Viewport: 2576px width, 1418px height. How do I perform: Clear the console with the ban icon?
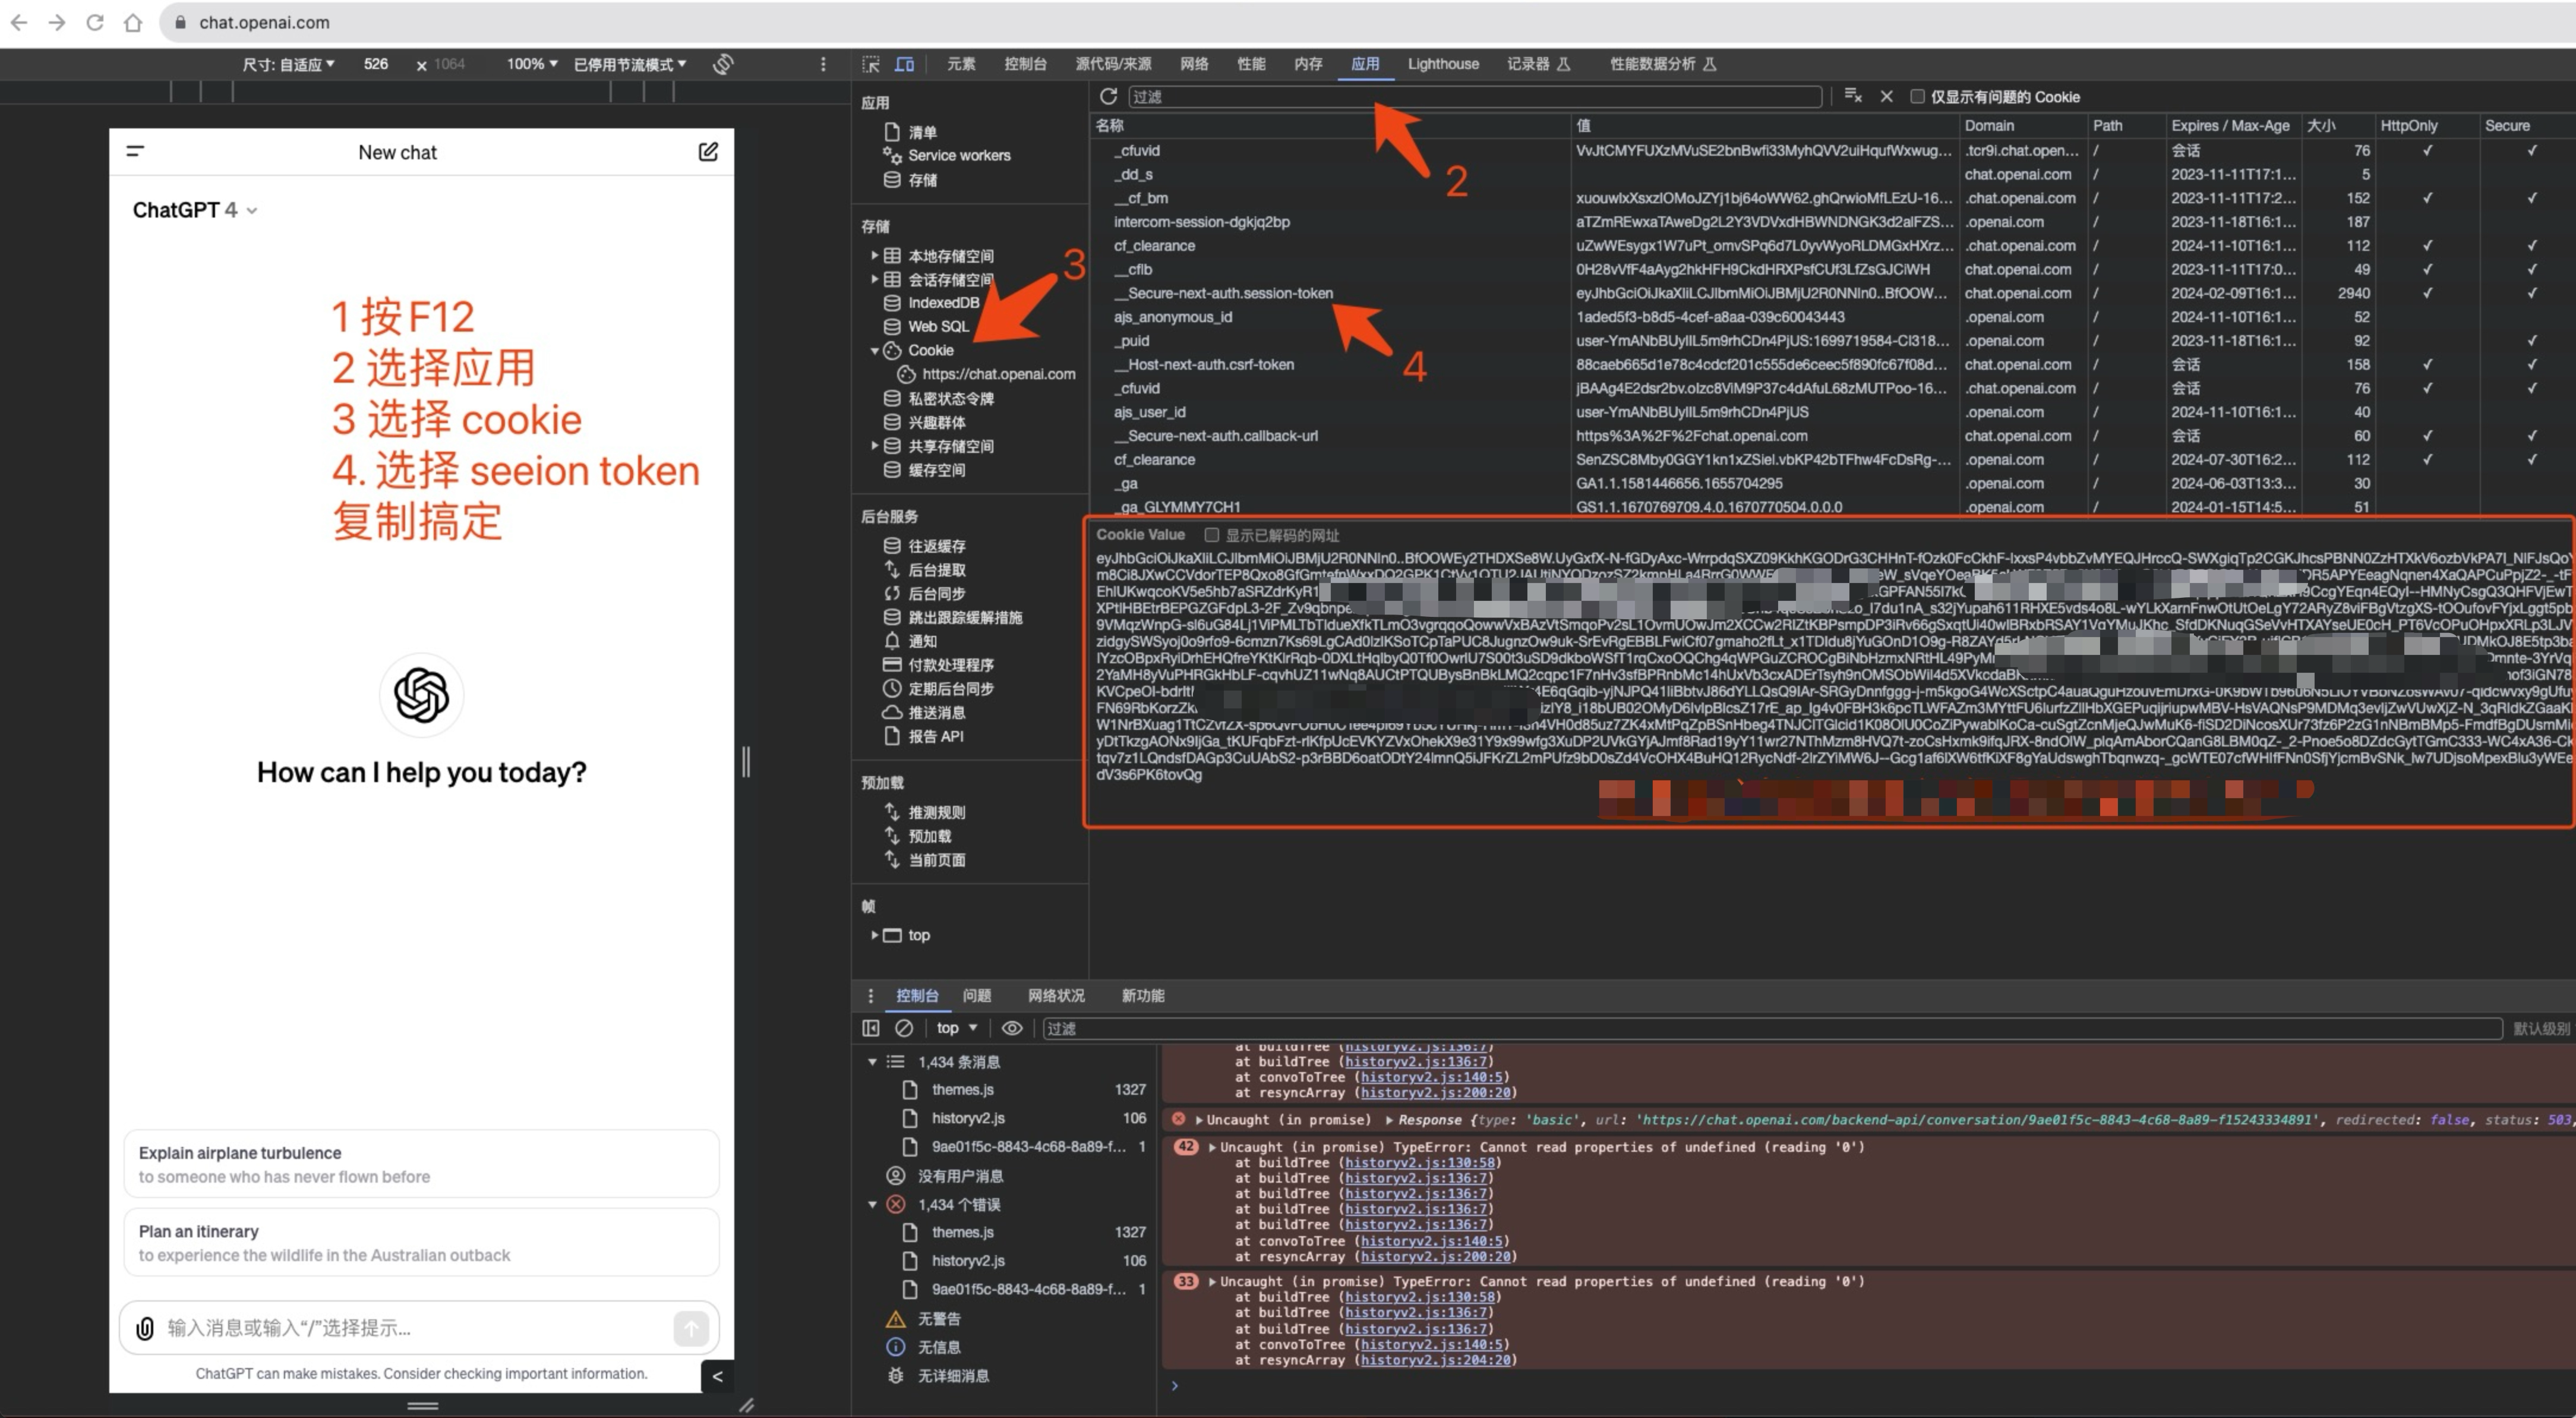904,1028
